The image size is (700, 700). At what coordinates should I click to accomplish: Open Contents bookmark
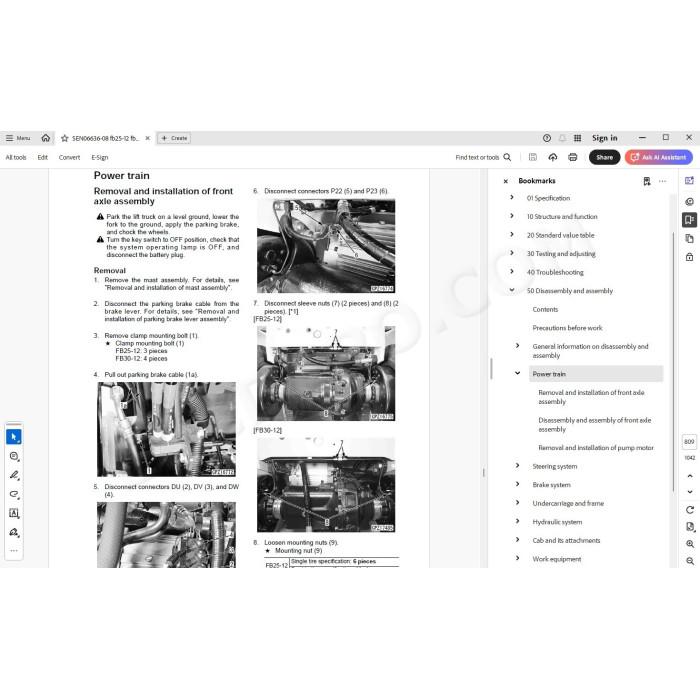[545, 309]
